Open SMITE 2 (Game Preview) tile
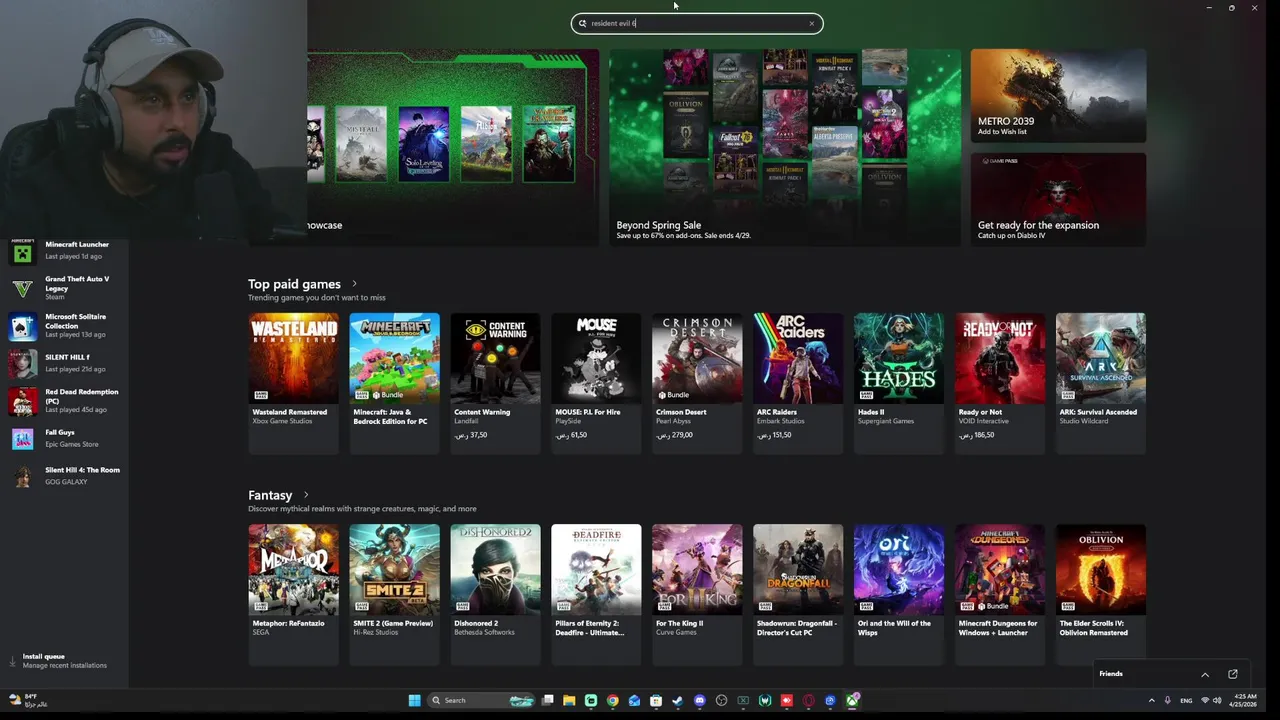This screenshot has width=1280, height=720. coord(394,594)
